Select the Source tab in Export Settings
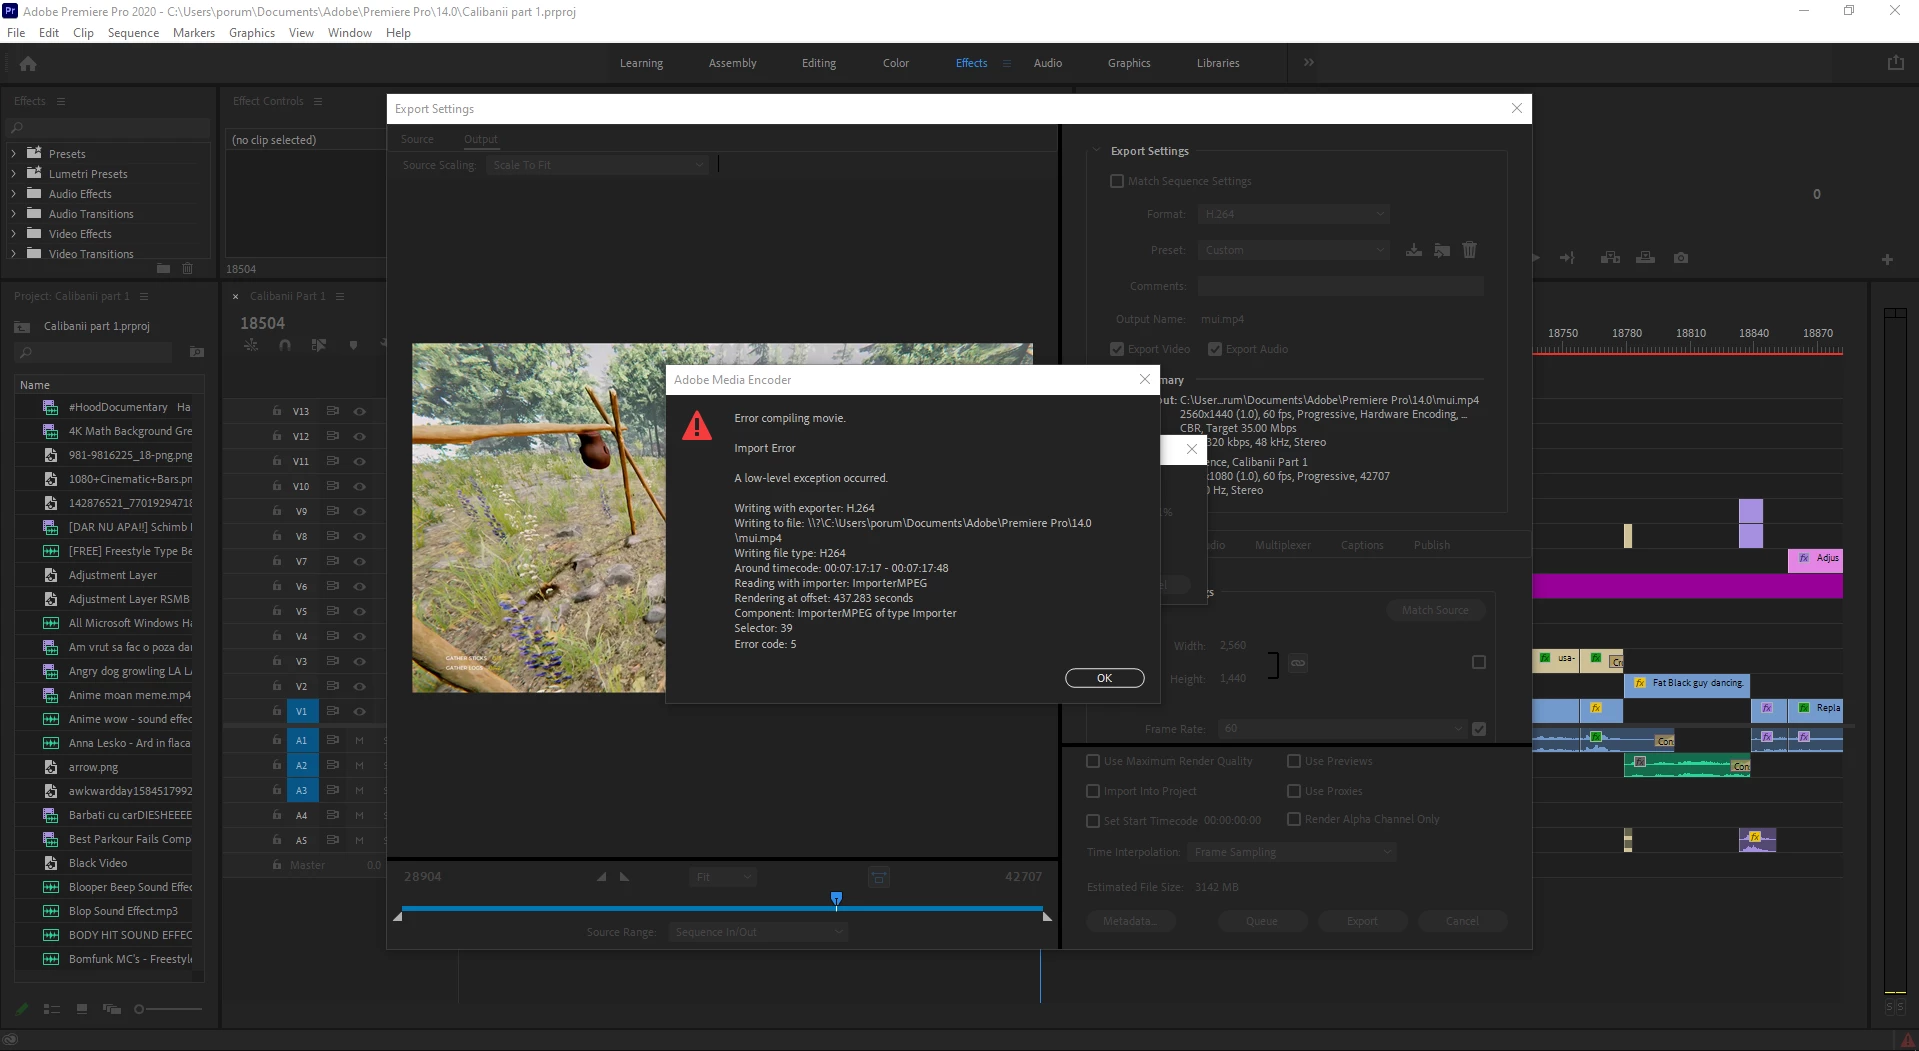This screenshot has height=1051, width=1919. pyautogui.click(x=417, y=139)
